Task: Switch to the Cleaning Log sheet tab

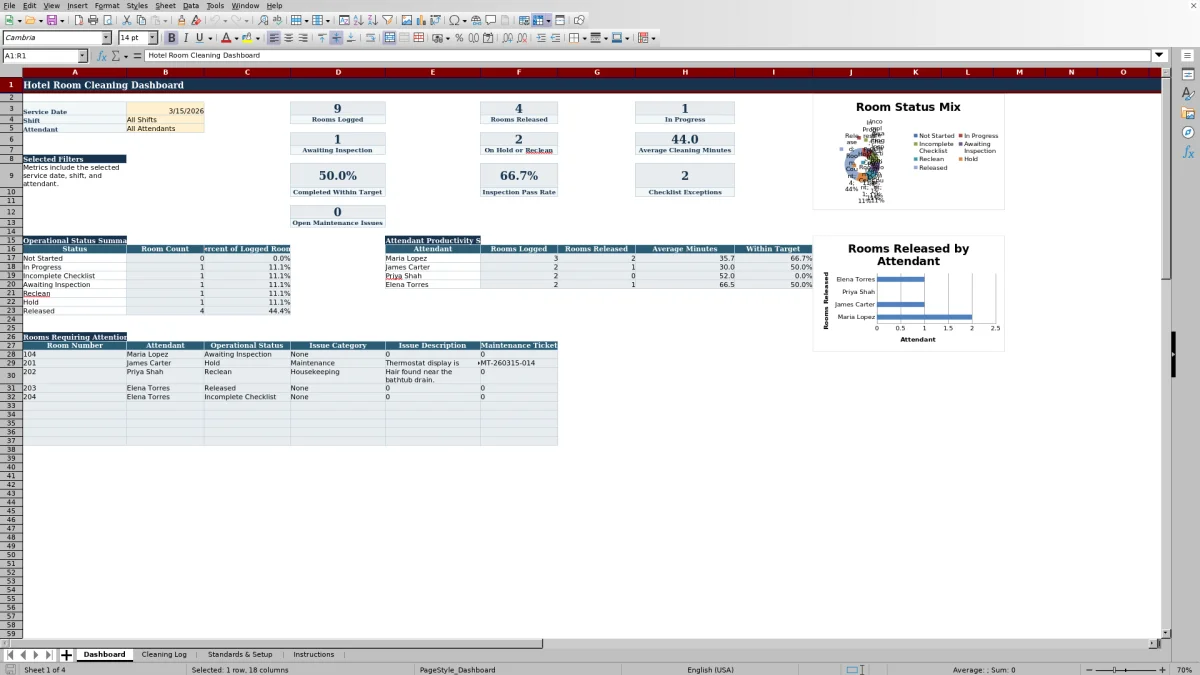Action: pos(164,655)
